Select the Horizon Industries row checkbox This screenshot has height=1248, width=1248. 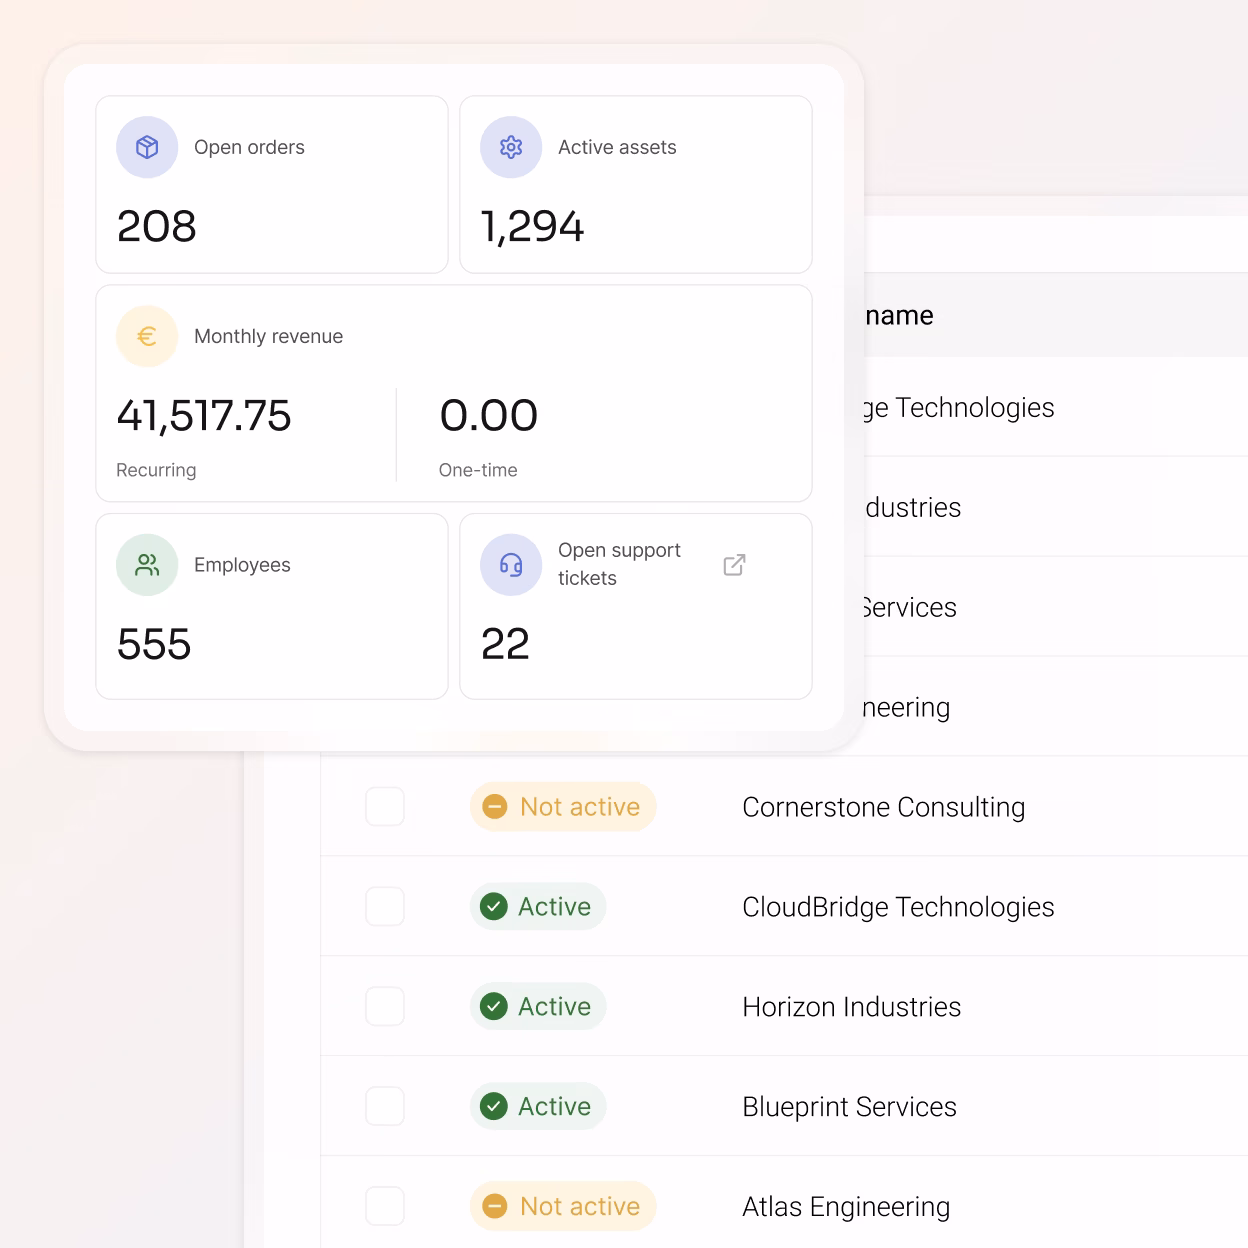pos(385,1006)
